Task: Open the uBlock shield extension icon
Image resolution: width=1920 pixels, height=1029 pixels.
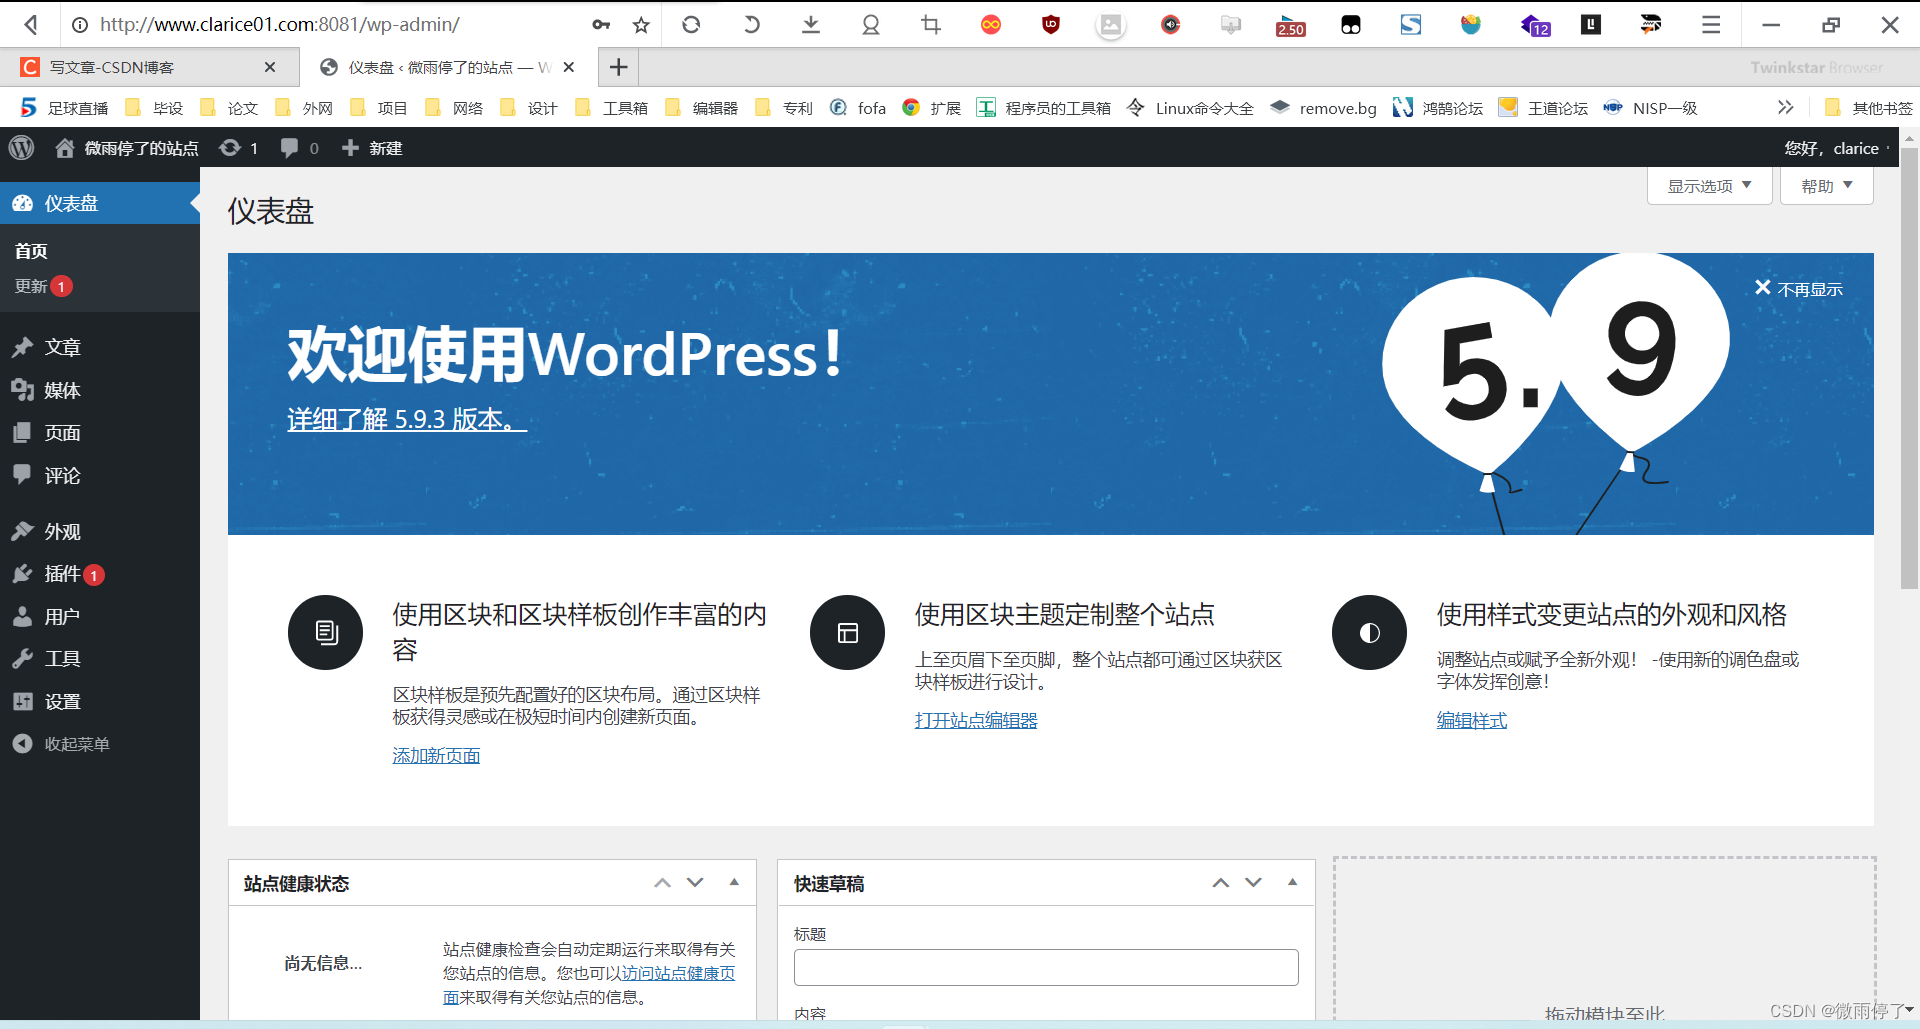Action: click(x=1051, y=24)
